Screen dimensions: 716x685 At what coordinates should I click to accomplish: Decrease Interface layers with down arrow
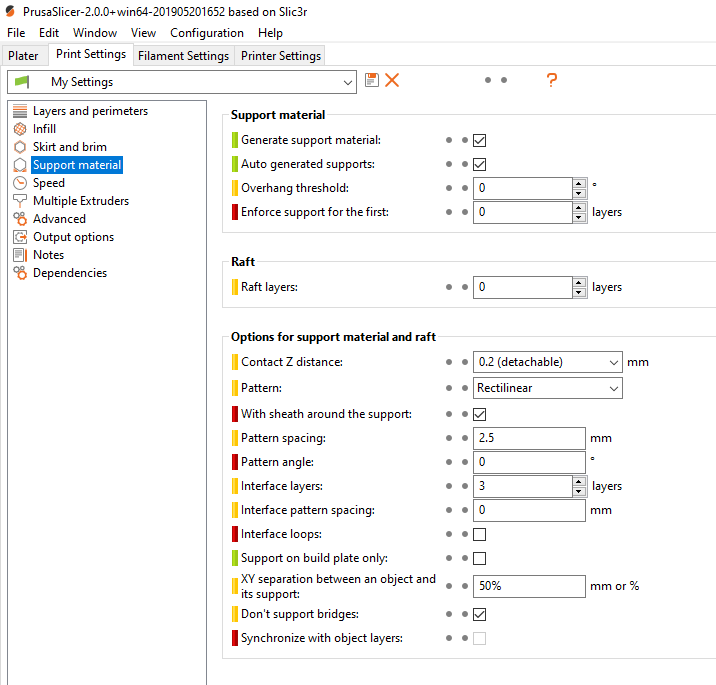[579, 491]
